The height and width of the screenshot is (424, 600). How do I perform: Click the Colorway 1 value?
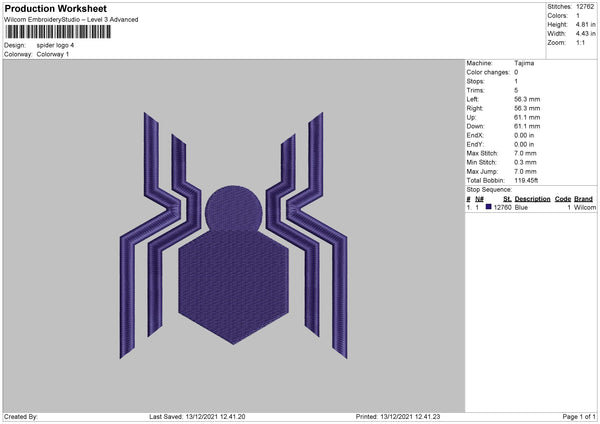(53, 54)
